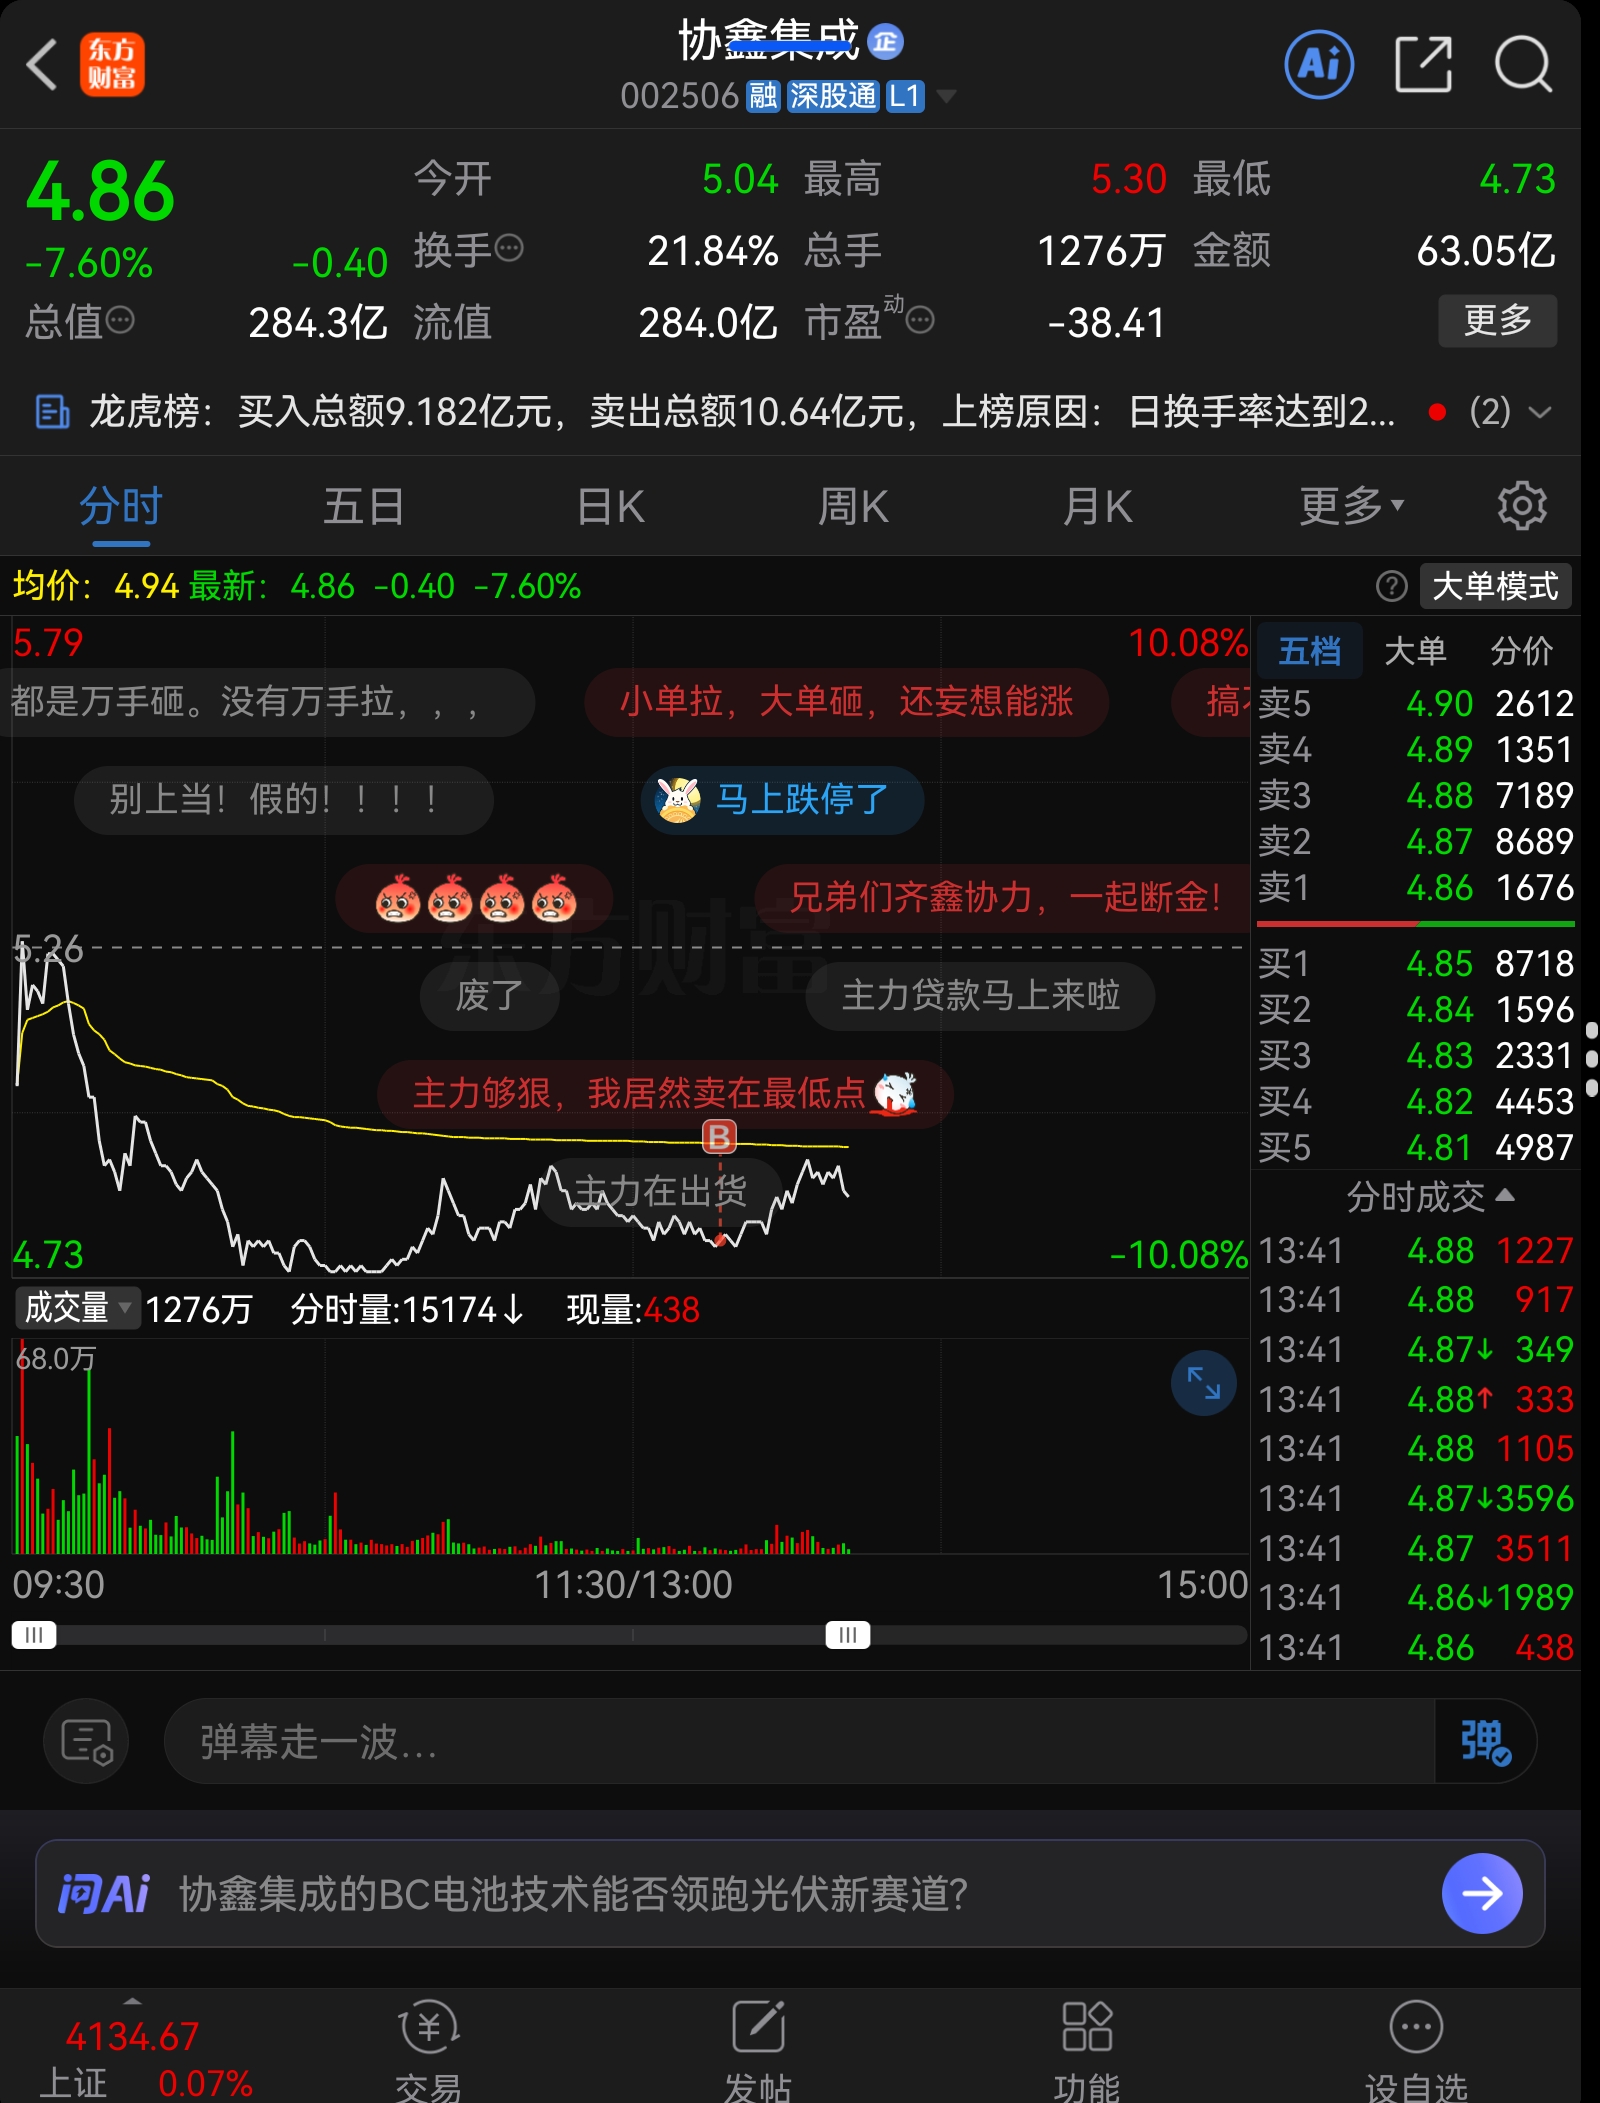Click the chart time scroll track
The height and width of the screenshot is (2103, 1600).
[629, 1635]
